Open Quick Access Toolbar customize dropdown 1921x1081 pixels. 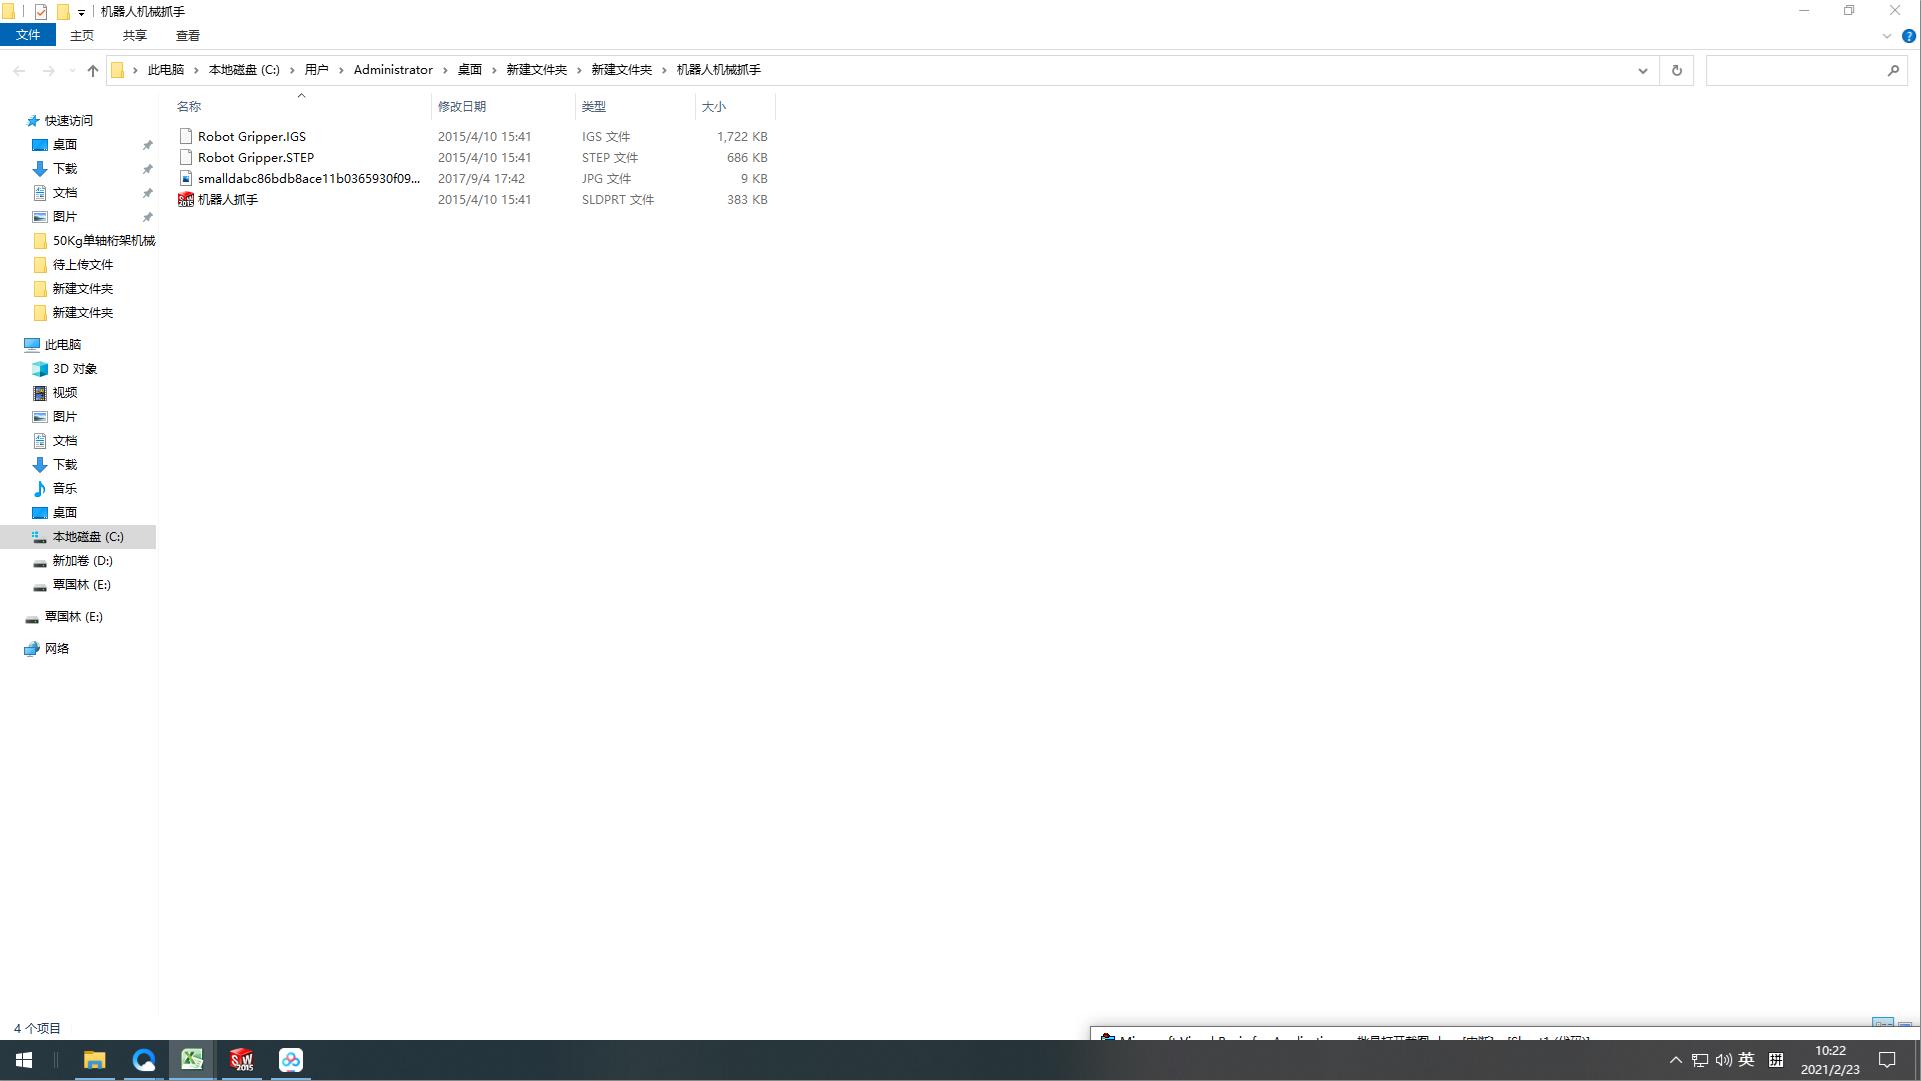click(81, 12)
